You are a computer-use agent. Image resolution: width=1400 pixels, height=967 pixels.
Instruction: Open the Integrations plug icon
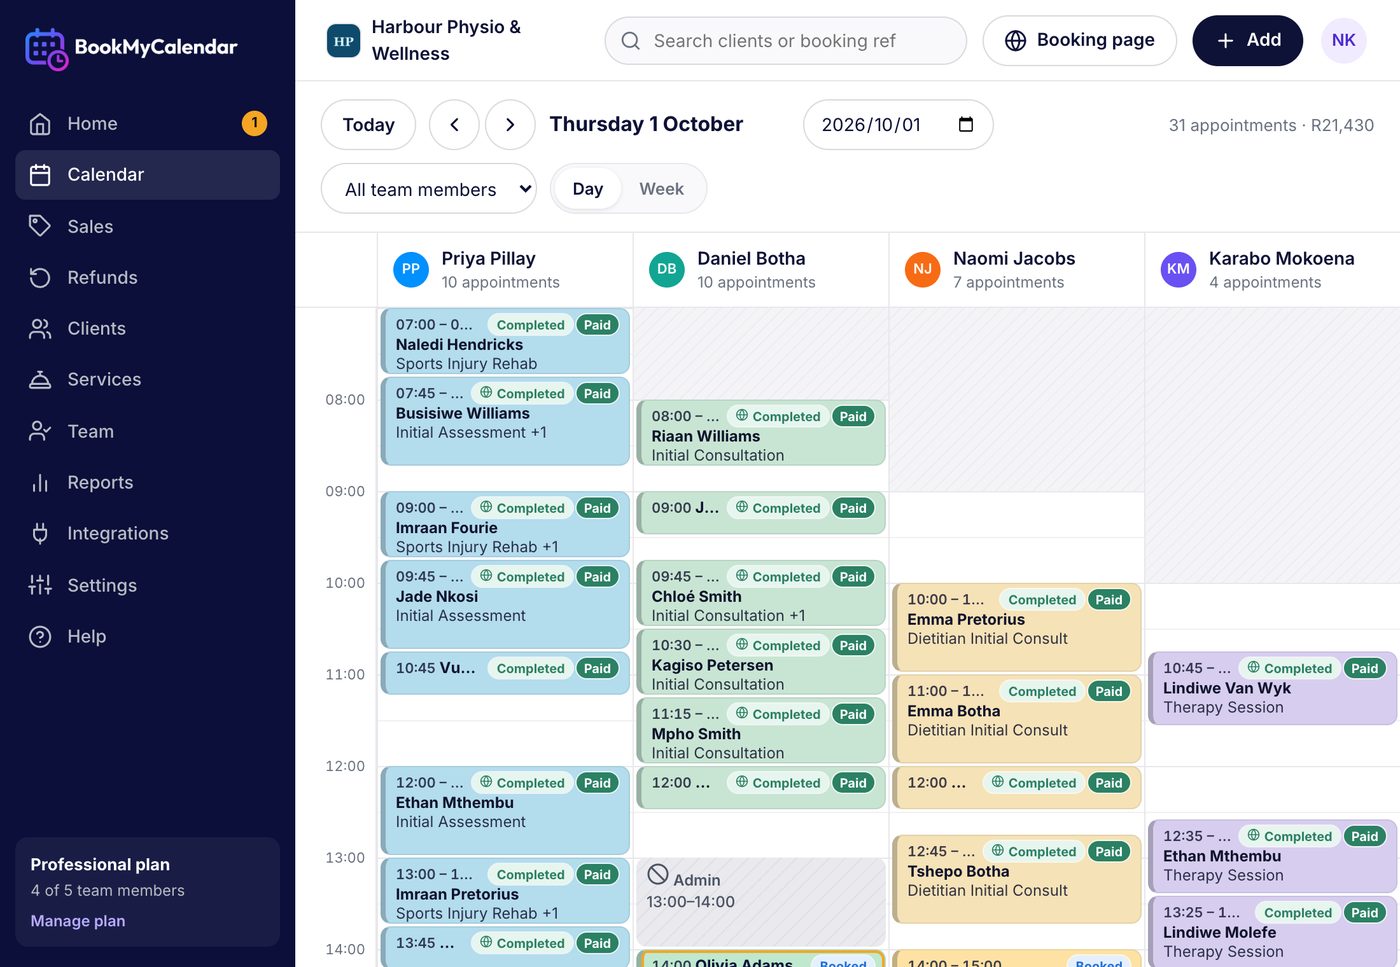coord(40,533)
